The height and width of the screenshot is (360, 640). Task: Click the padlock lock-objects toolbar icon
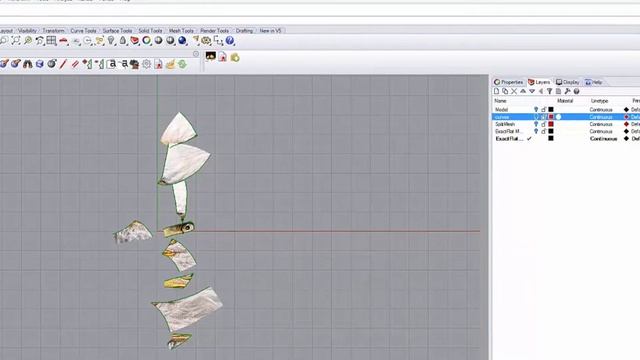click(123, 40)
